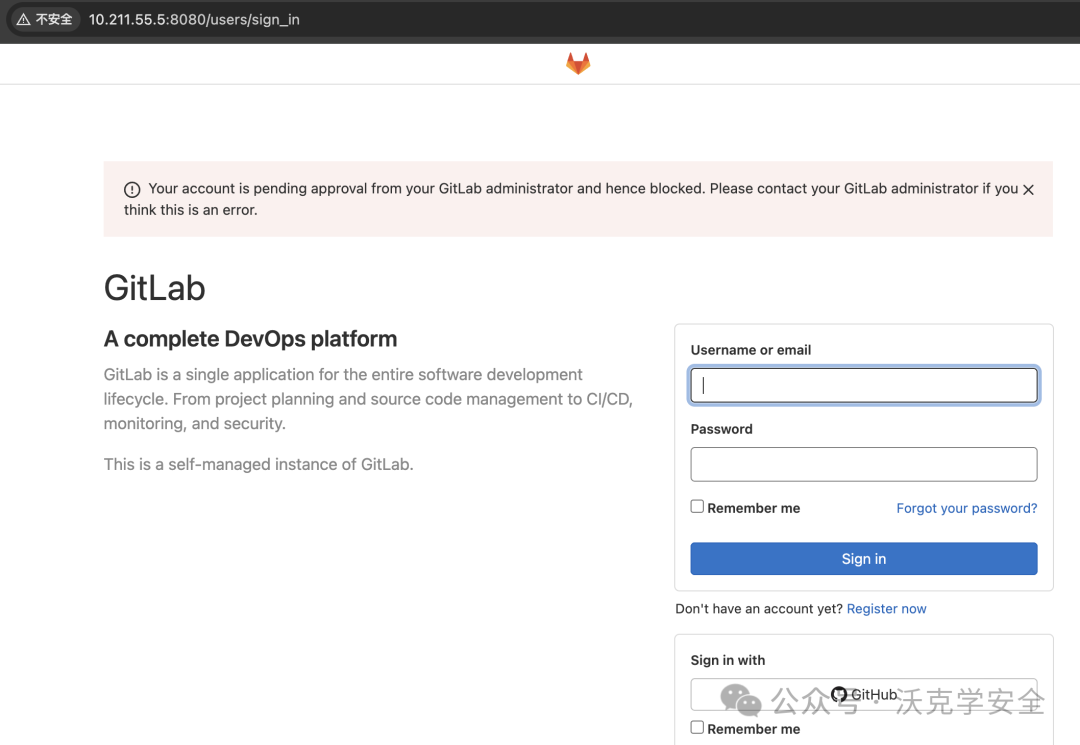Click the Sign in button
1080x745 pixels.
(864, 558)
